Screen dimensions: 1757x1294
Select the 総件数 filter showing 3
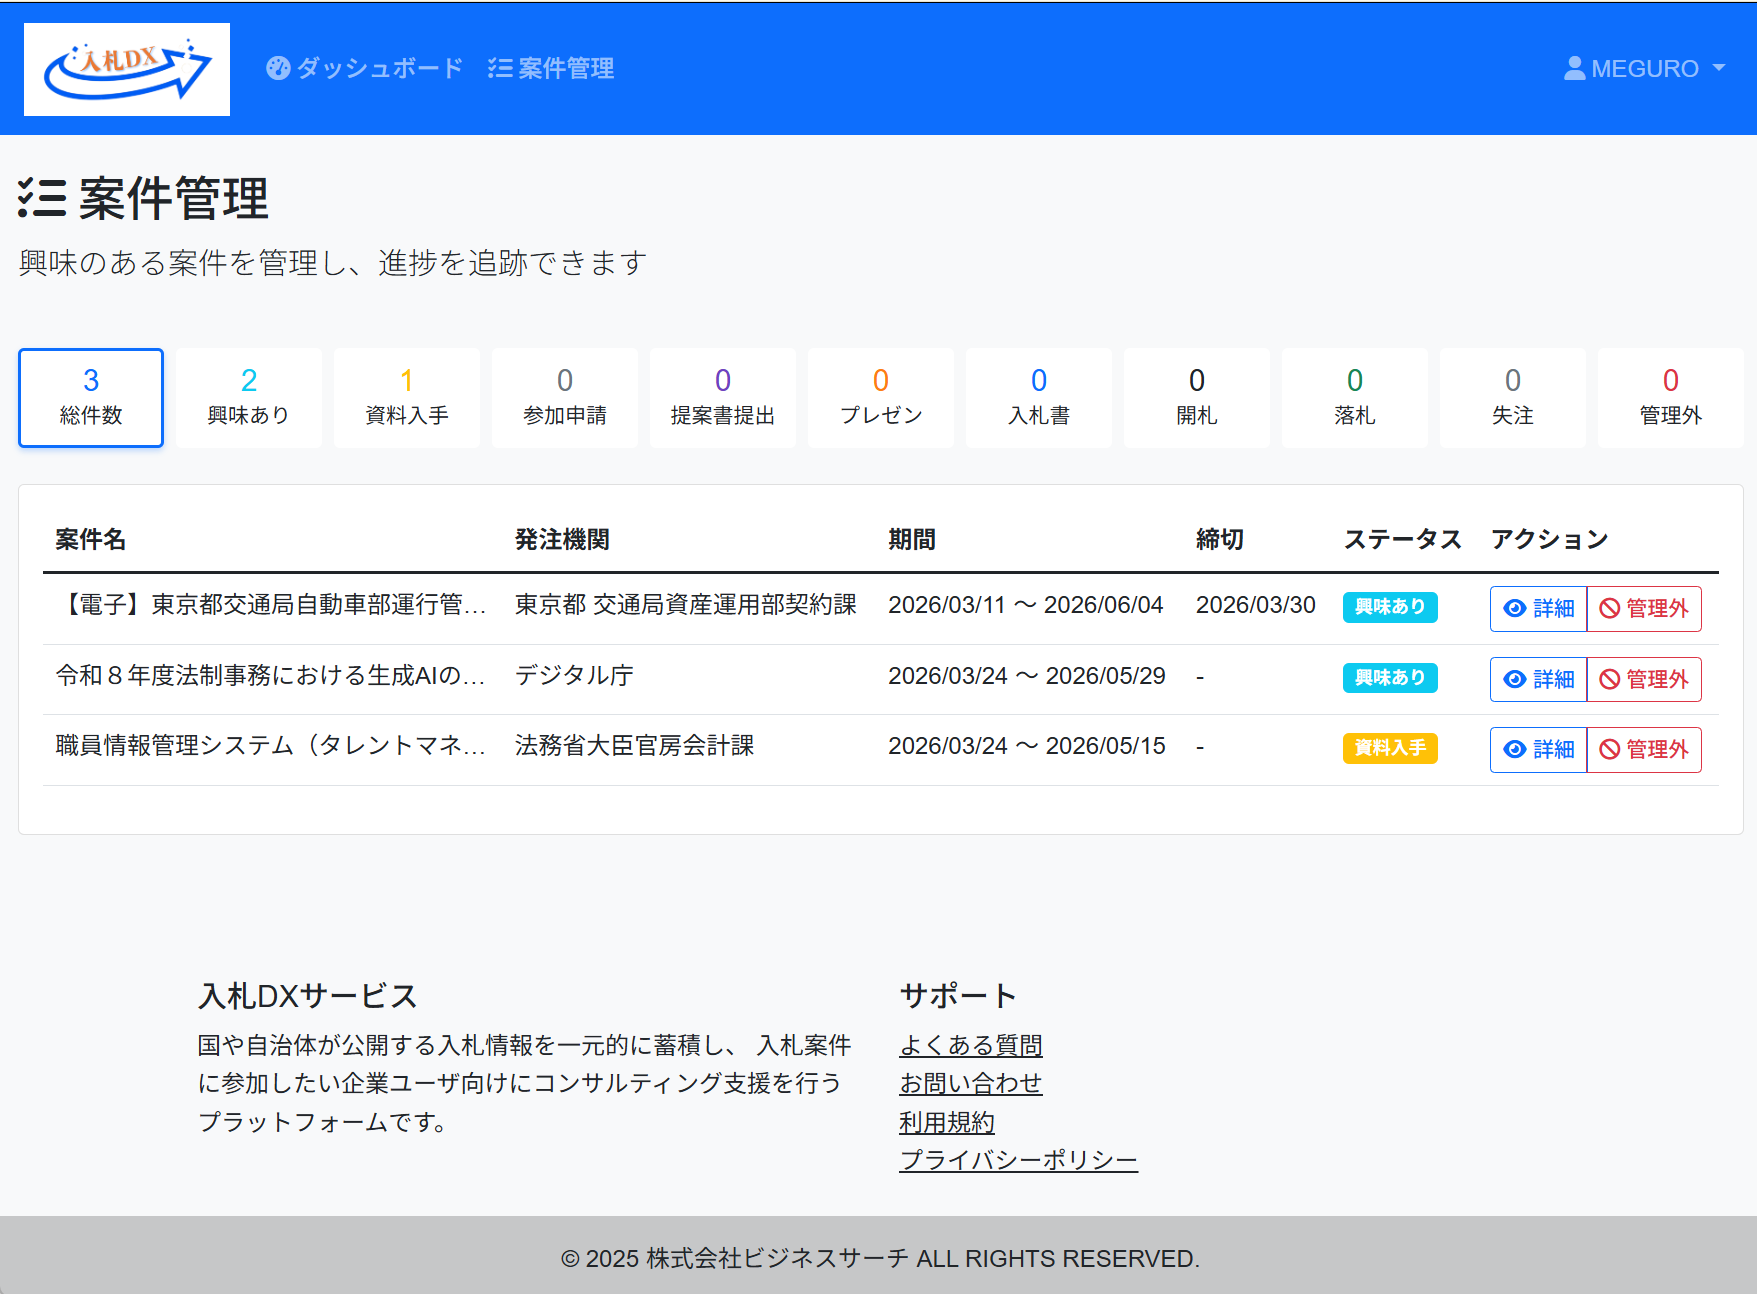pyautogui.click(x=90, y=397)
